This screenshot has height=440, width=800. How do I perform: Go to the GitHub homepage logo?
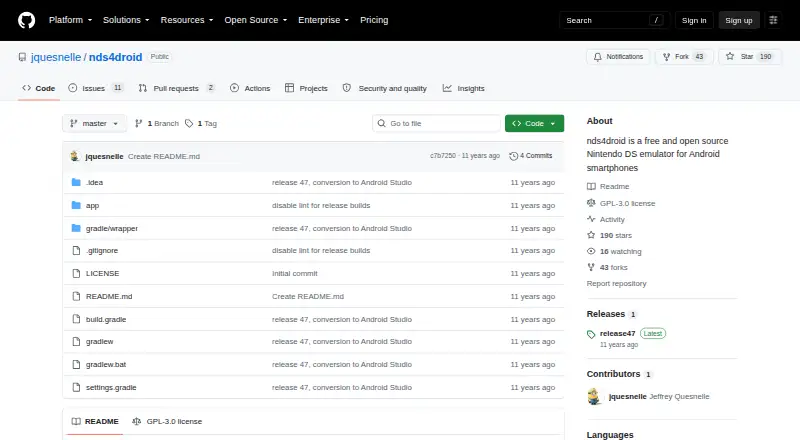coord(27,20)
